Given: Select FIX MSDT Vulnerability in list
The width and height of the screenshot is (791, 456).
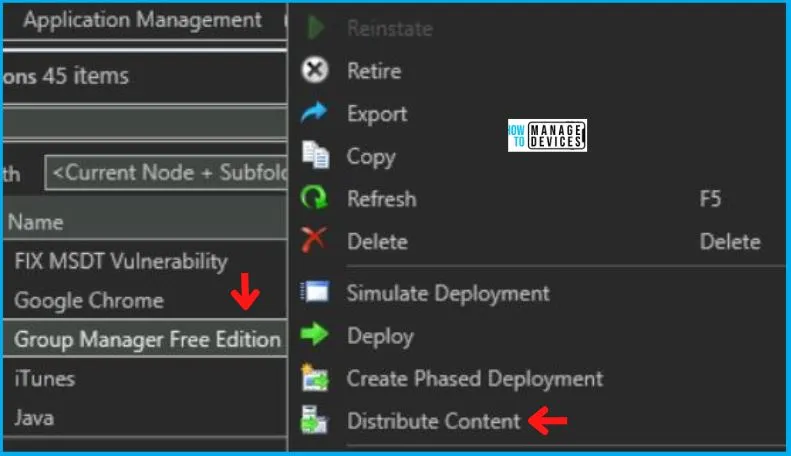Looking at the screenshot, I should pyautogui.click(x=120, y=261).
